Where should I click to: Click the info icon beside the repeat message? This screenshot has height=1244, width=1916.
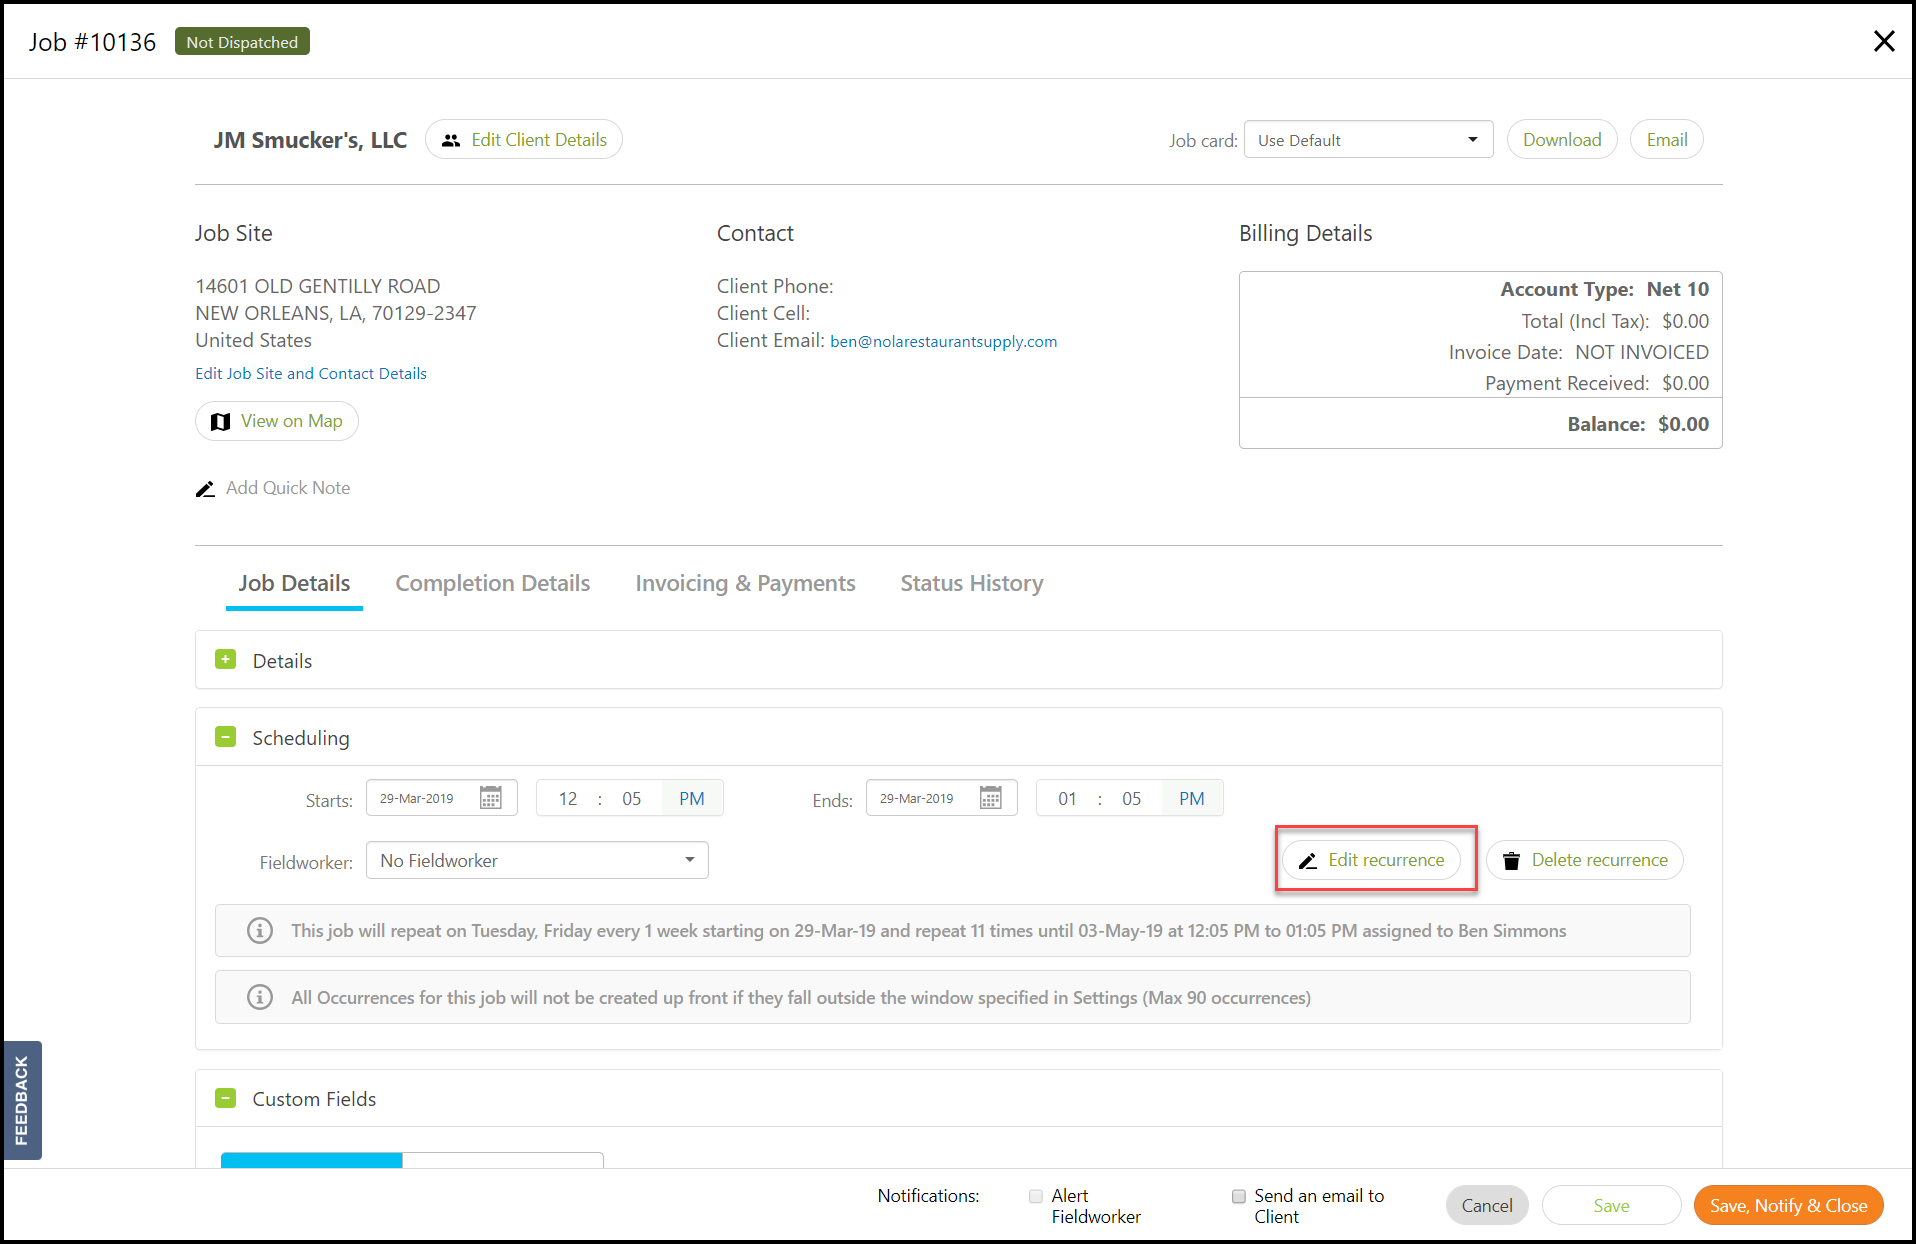click(x=260, y=931)
